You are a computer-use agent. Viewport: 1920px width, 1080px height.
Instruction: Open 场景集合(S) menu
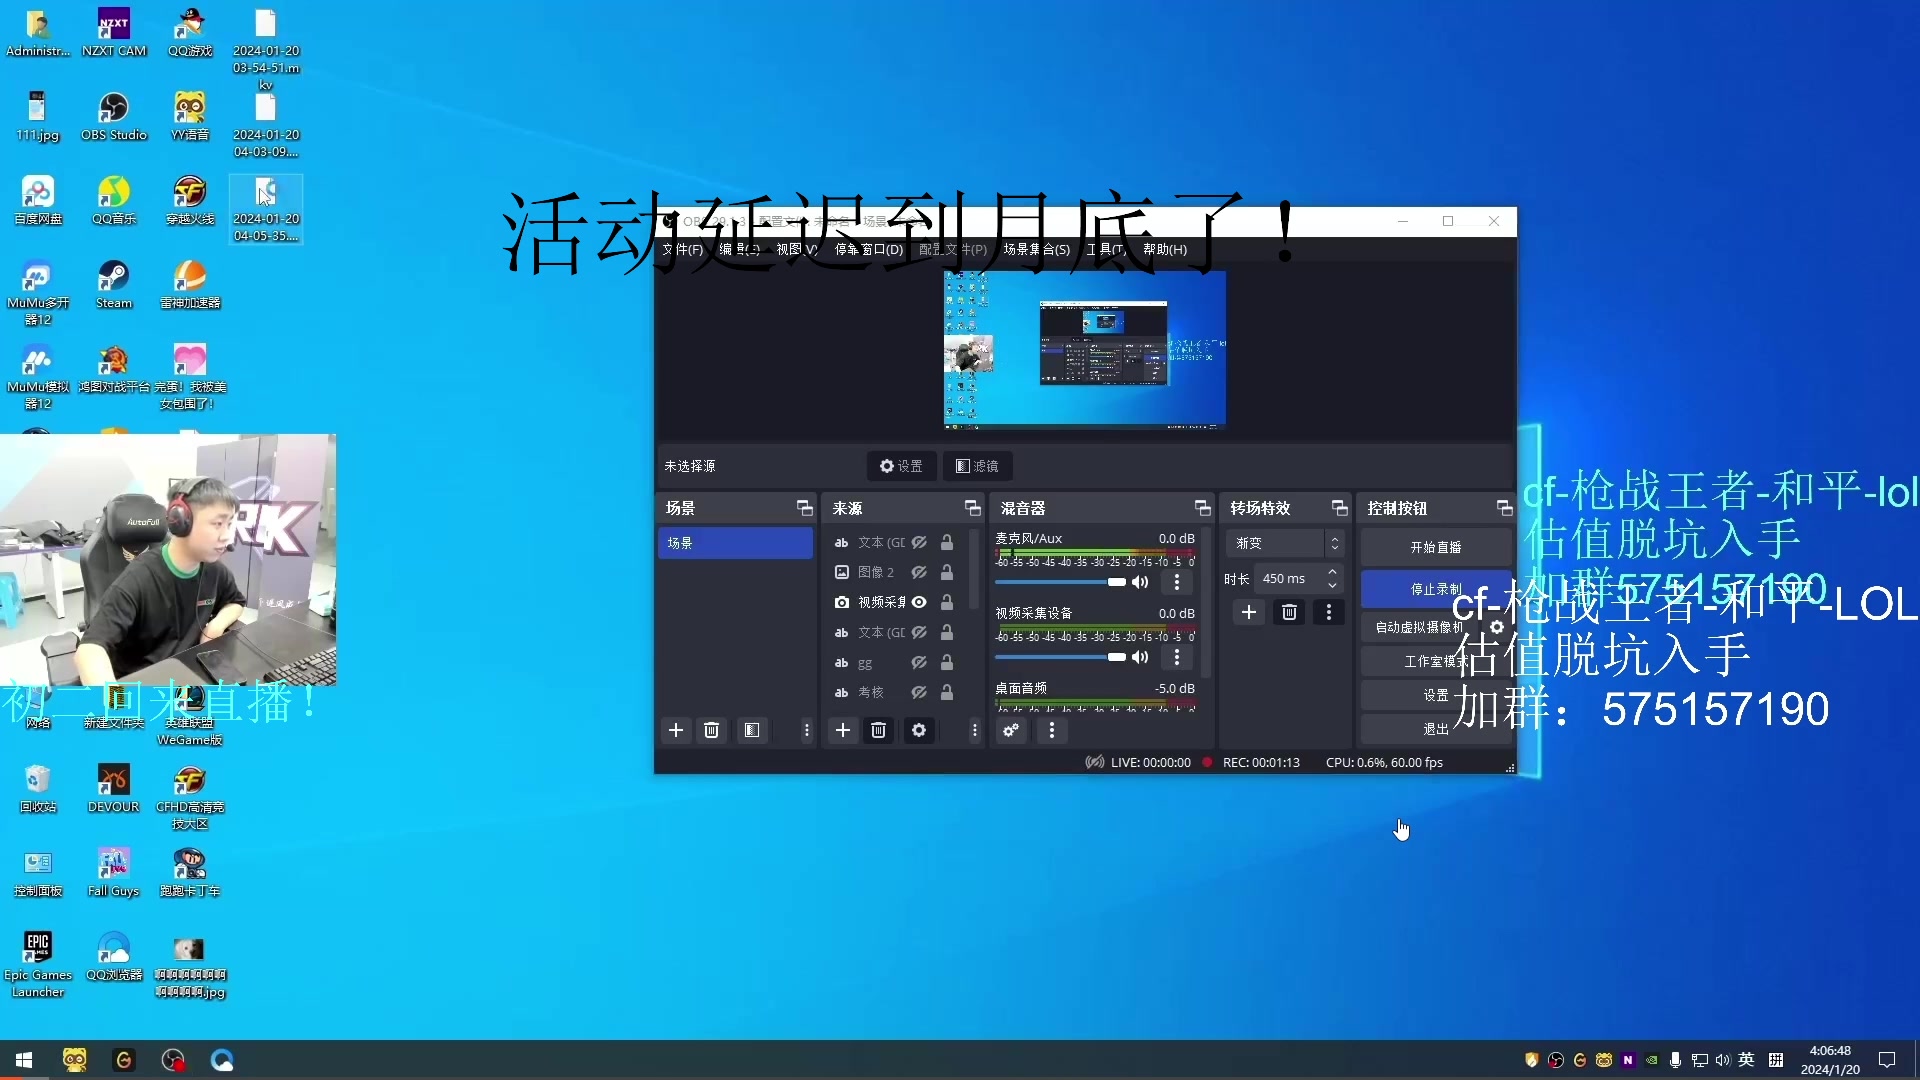pos(1036,249)
